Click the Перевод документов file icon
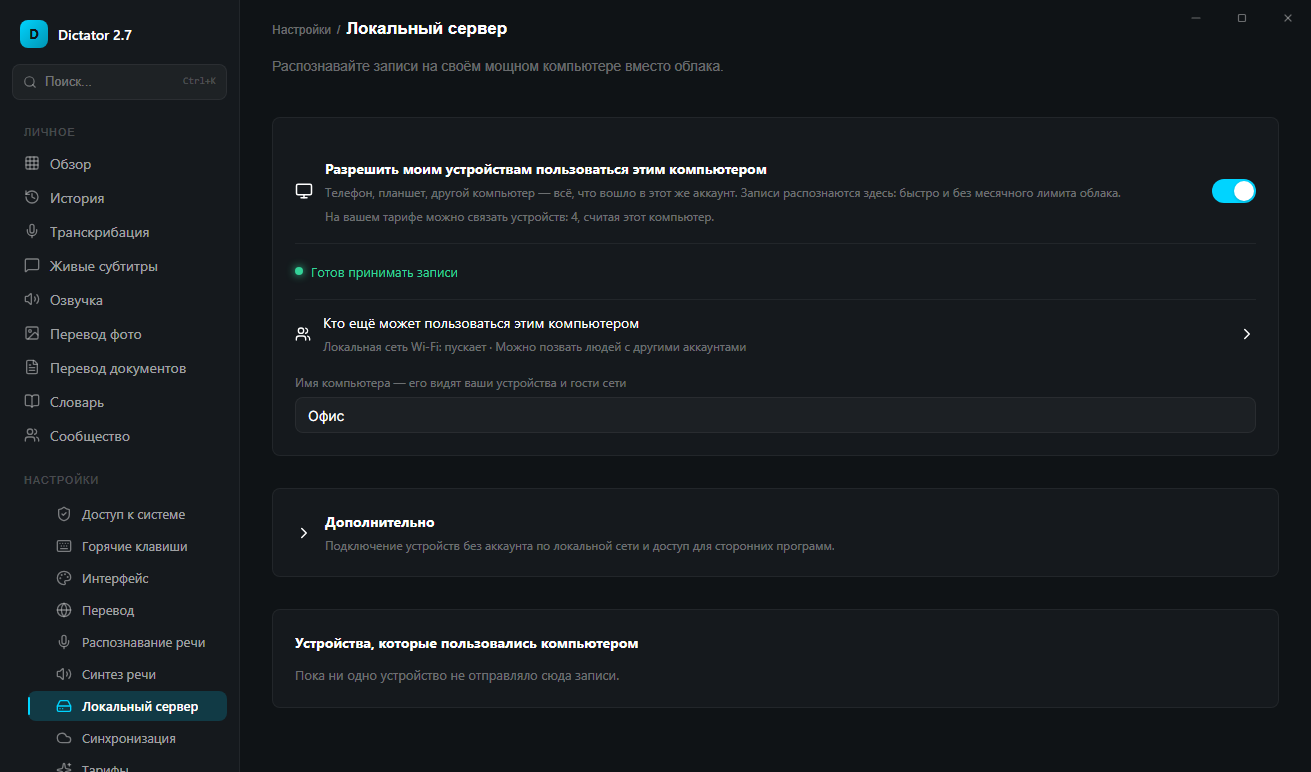 32,368
